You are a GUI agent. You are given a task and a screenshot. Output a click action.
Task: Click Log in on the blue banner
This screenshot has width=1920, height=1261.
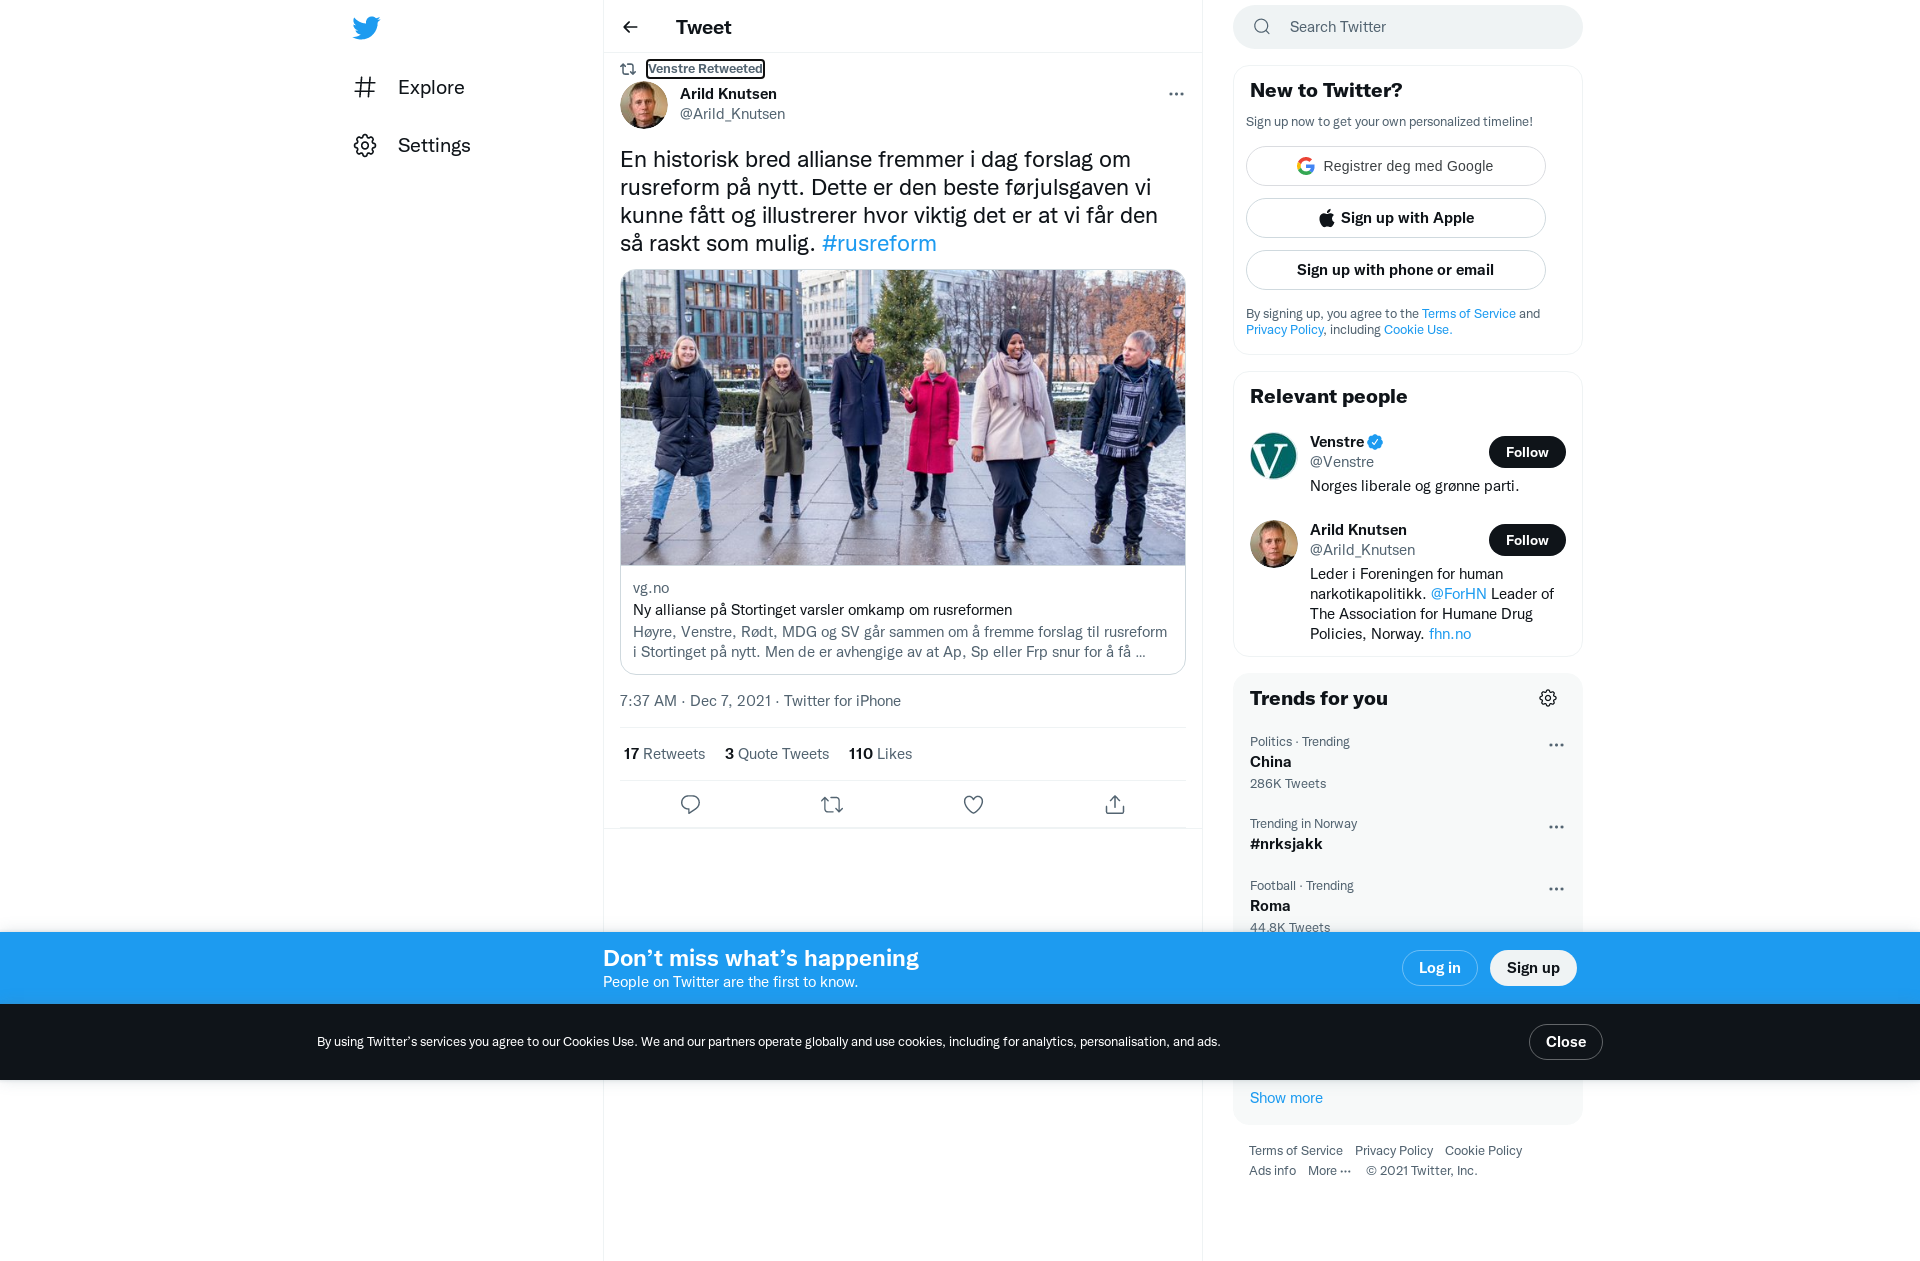click(x=1440, y=968)
